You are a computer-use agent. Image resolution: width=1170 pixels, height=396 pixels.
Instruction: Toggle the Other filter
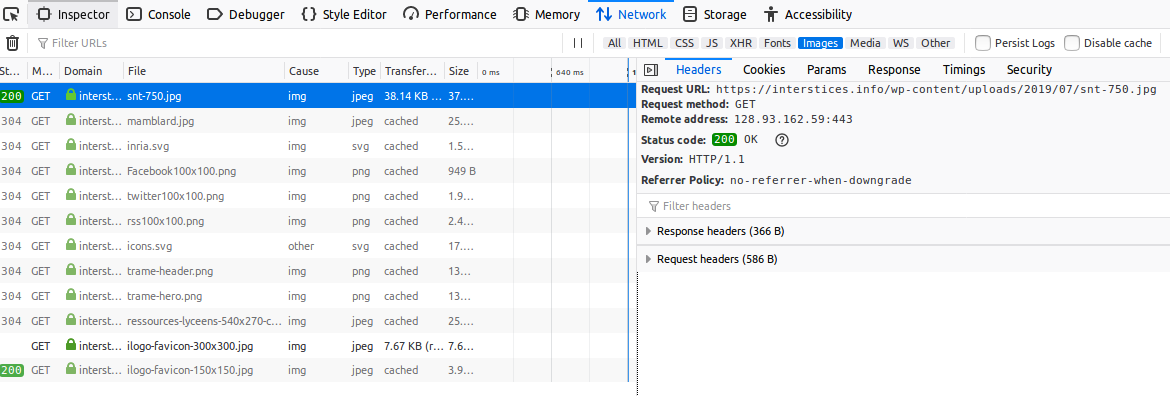click(x=936, y=43)
